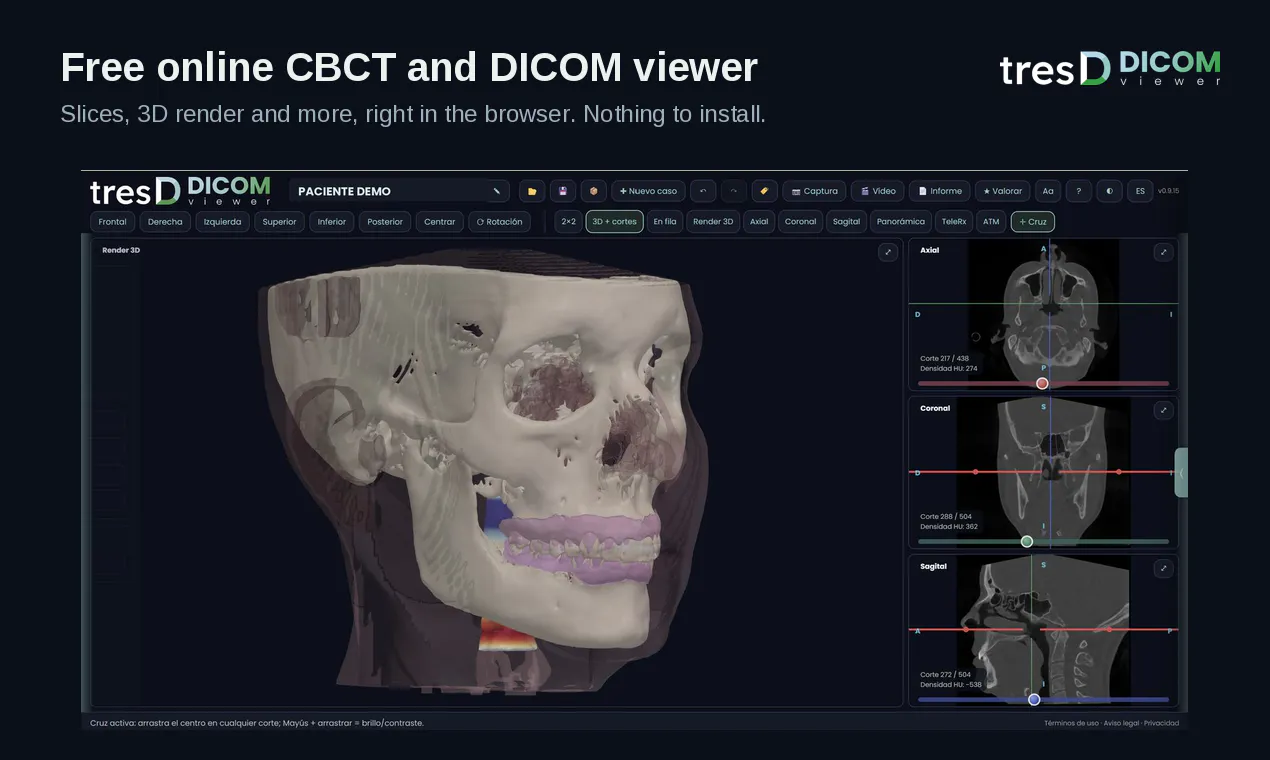This screenshot has height=760, width=1270.
Task: Select the Axial view tab
Action: (759, 222)
